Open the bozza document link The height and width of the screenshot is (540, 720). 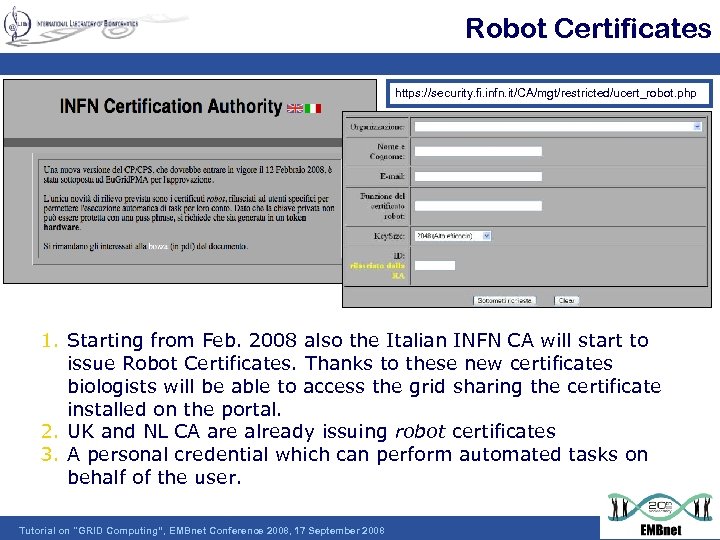coord(158,247)
